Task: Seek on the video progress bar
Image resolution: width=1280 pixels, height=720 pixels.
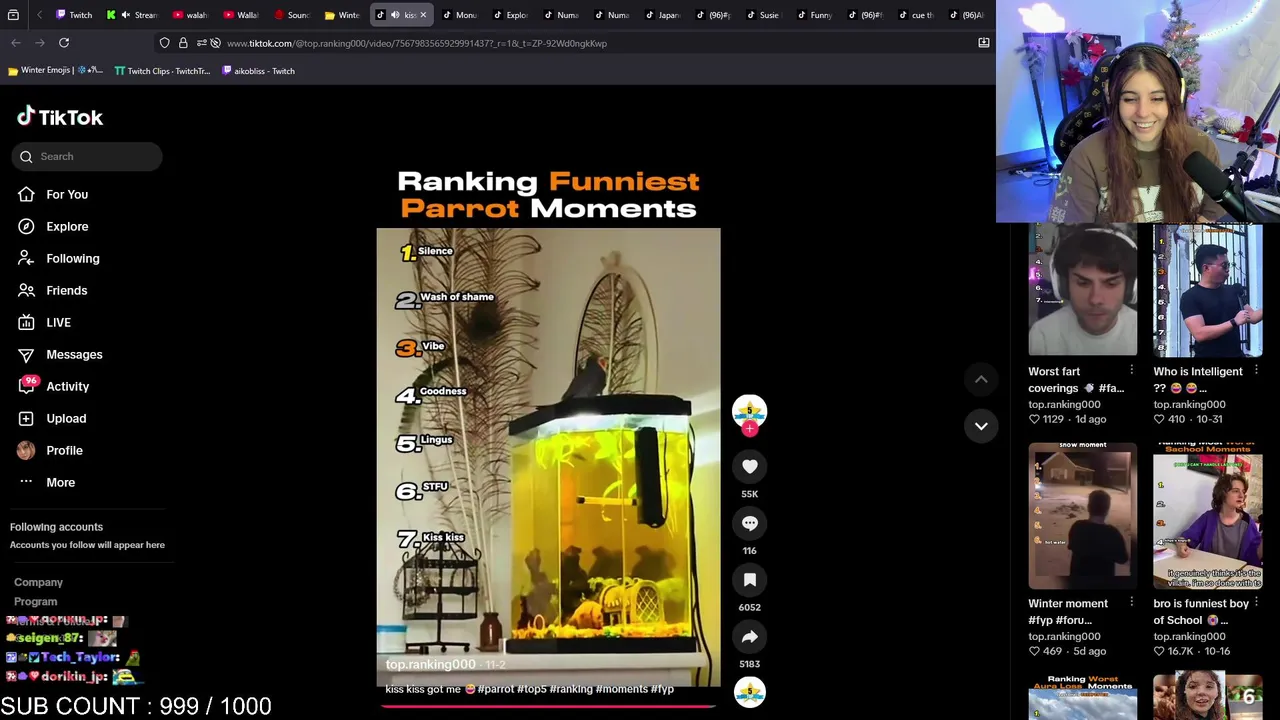Action: pyautogui.click(x=548, y=705)
